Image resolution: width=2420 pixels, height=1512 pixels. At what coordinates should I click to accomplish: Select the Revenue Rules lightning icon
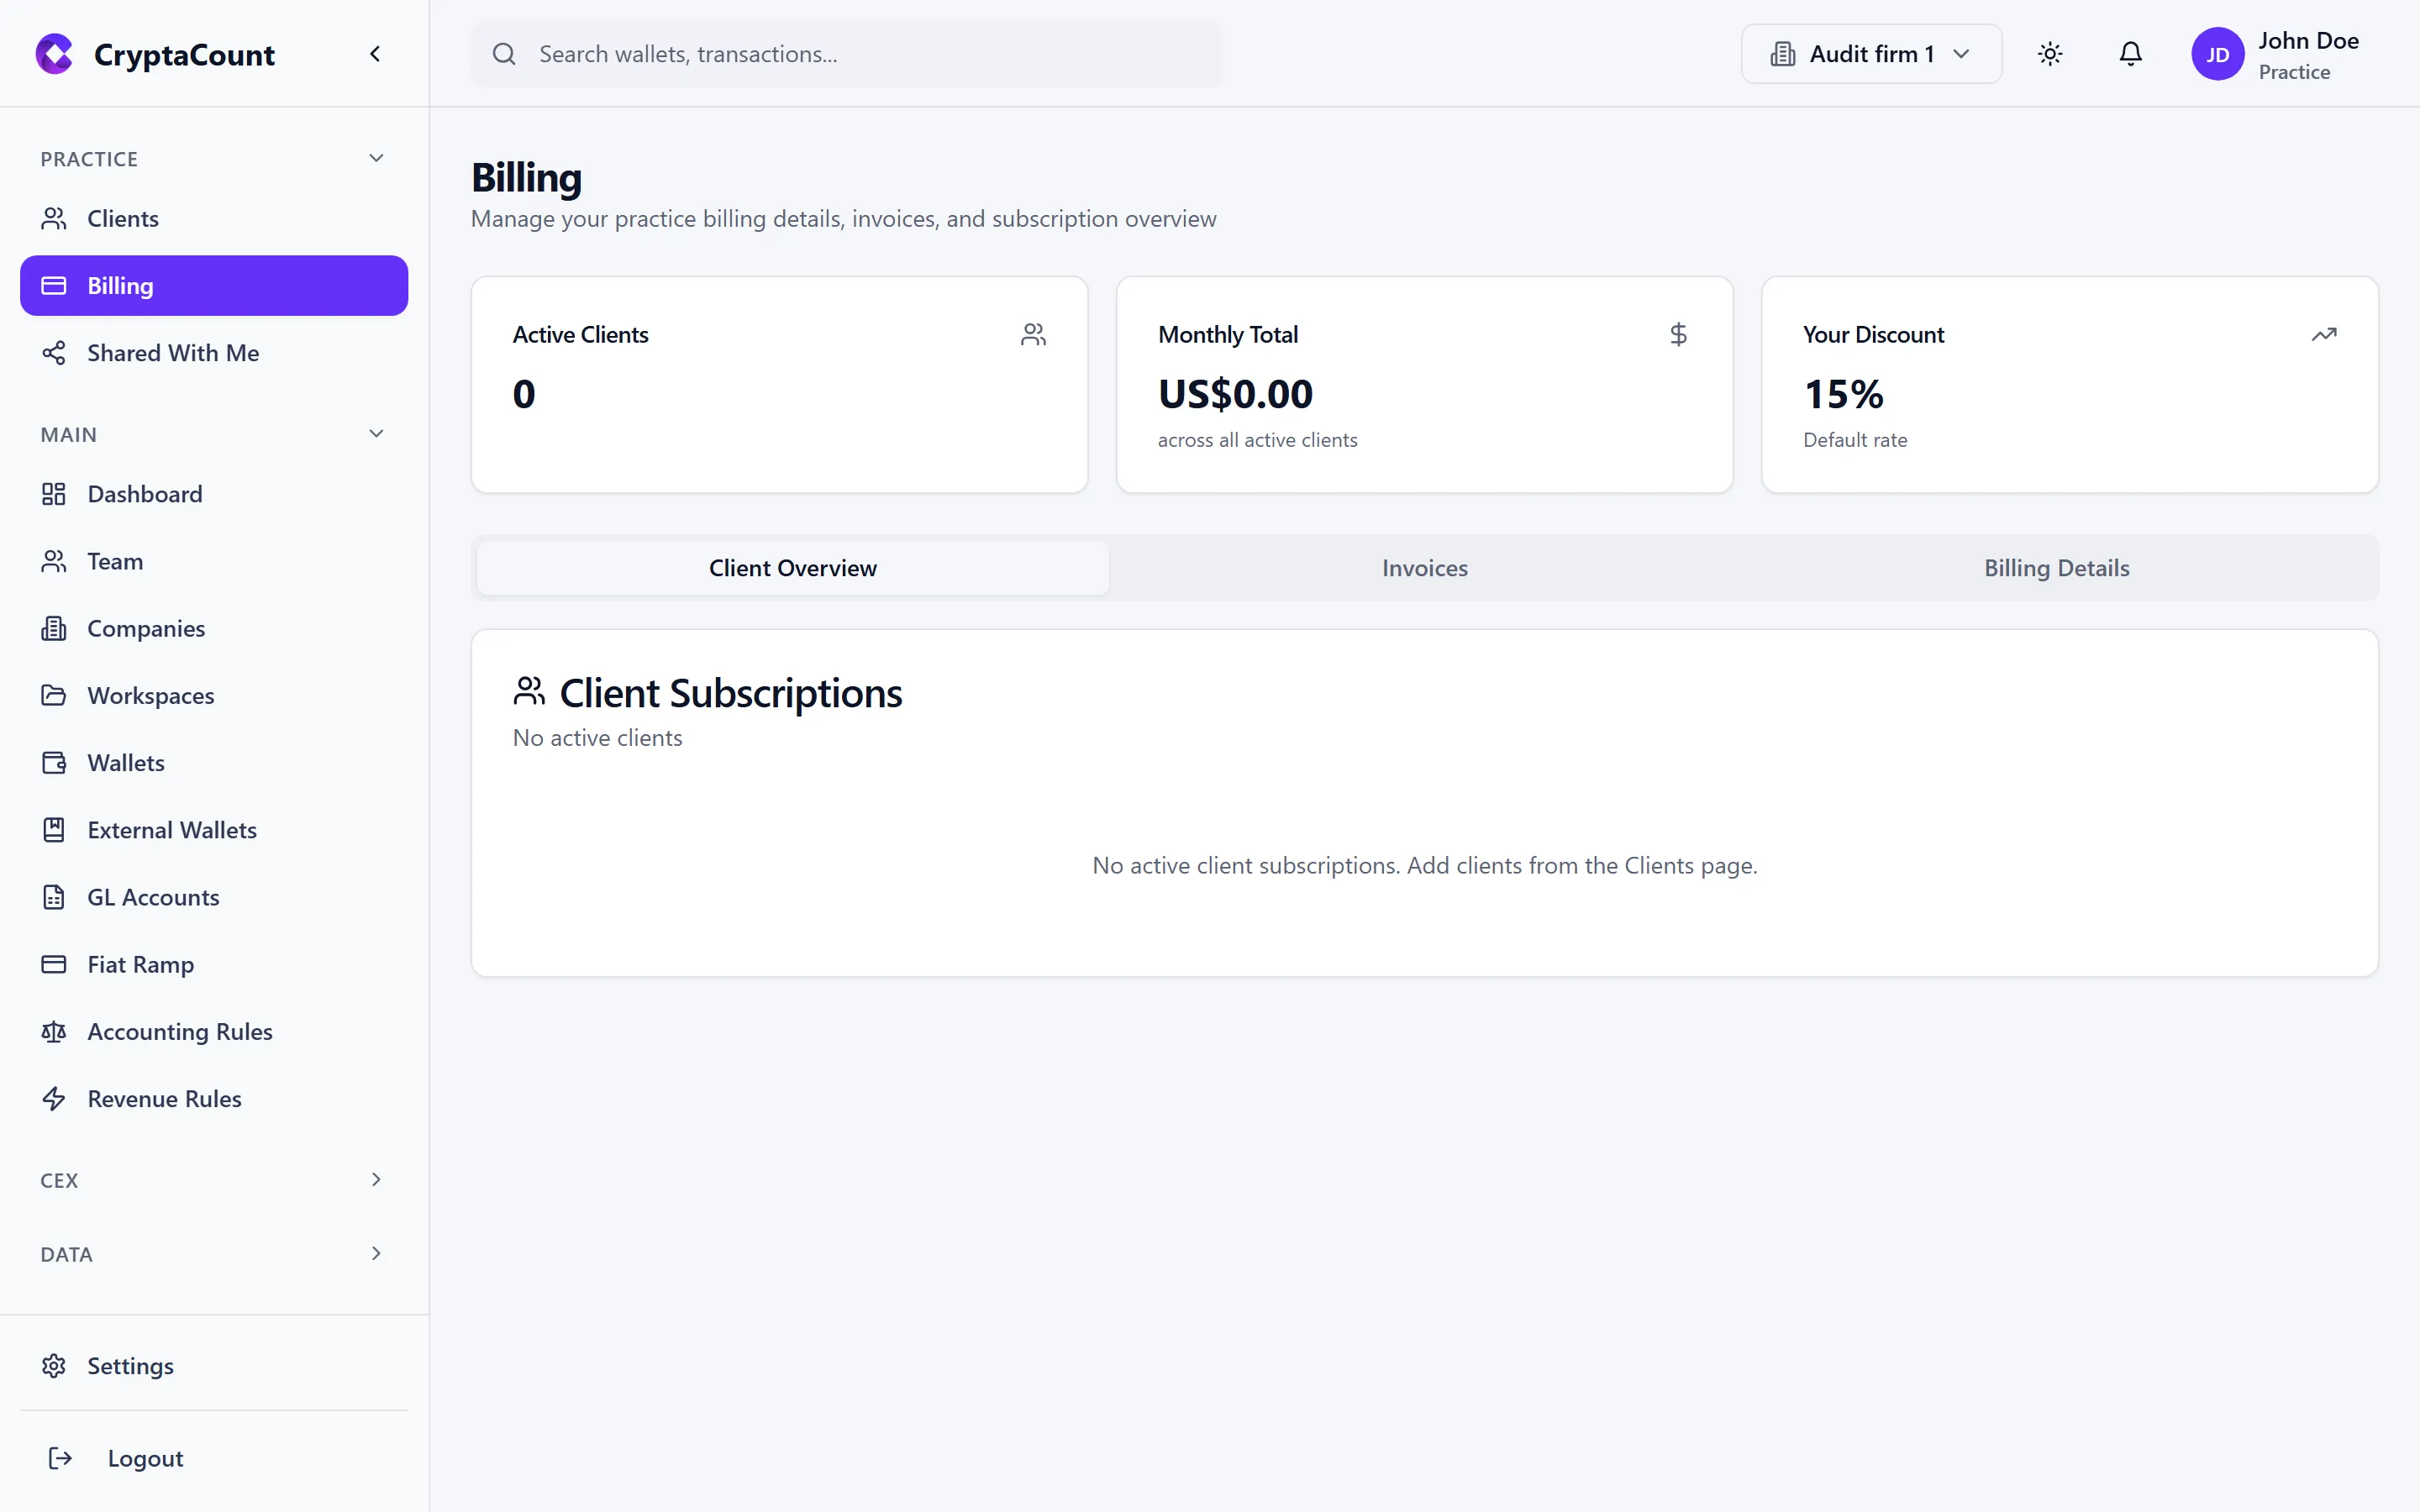(x=54, y=1098)
